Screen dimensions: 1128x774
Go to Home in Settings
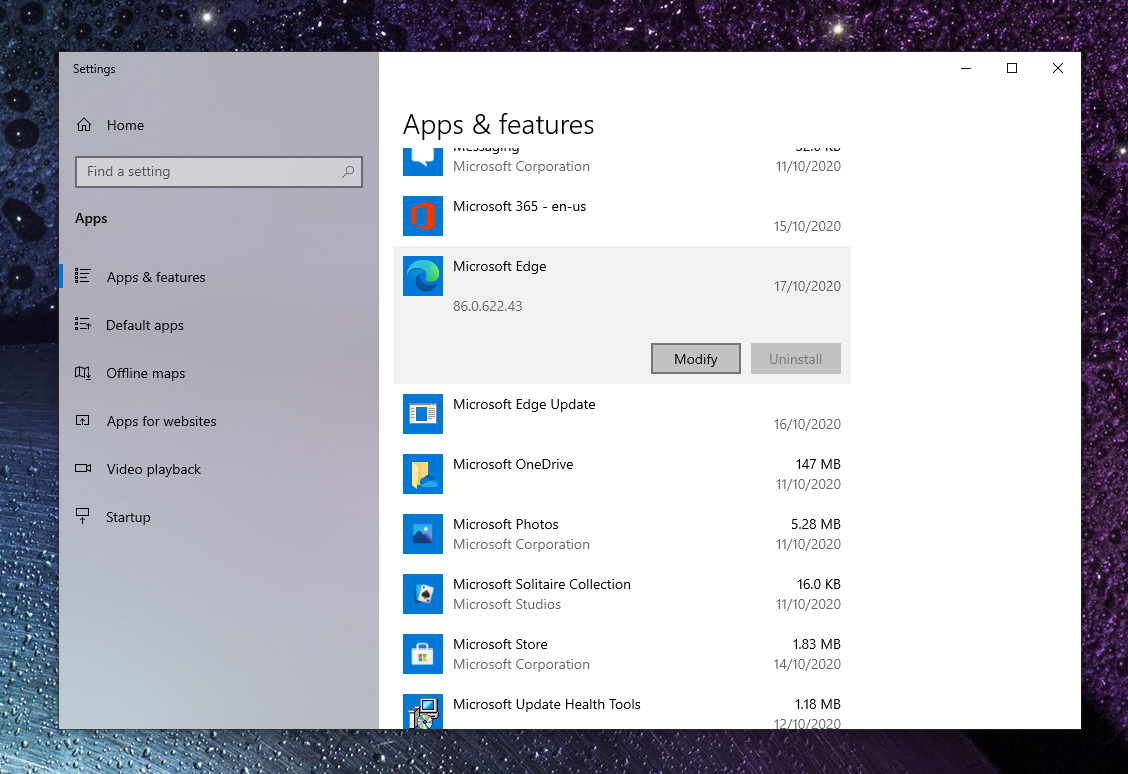click(x=125, y=125)
